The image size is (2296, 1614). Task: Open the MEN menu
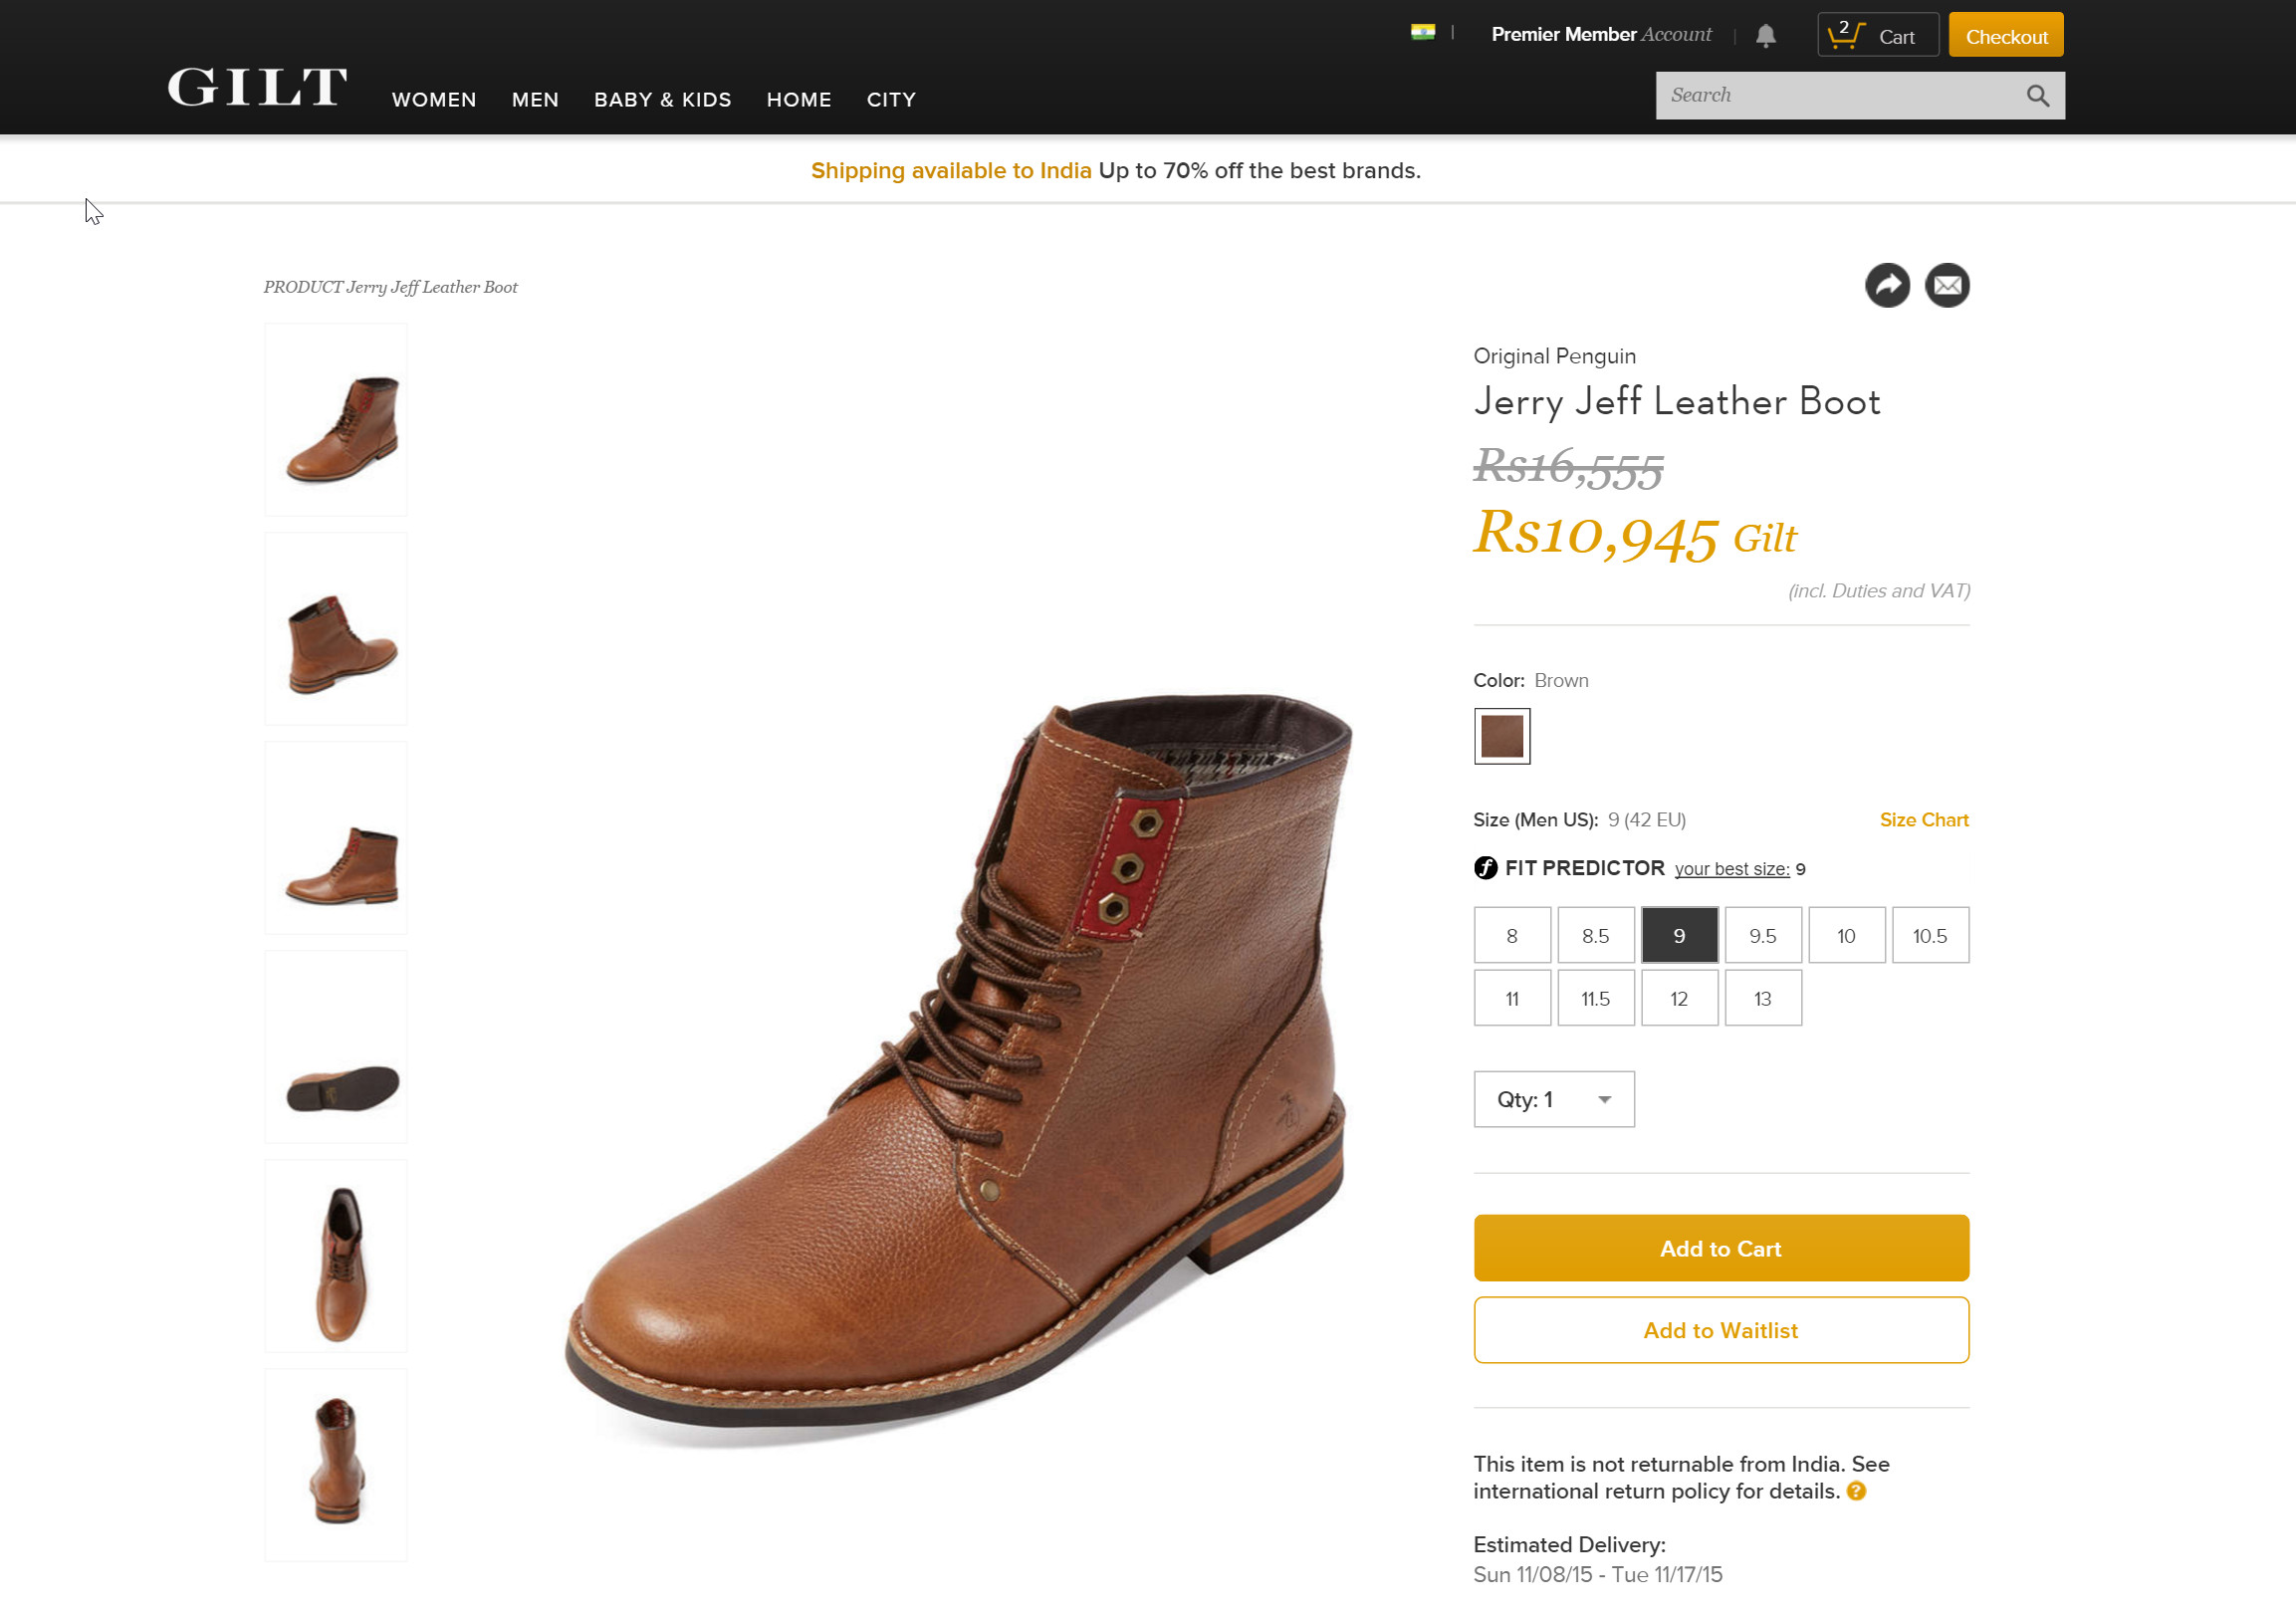click(x=535, y=99)
